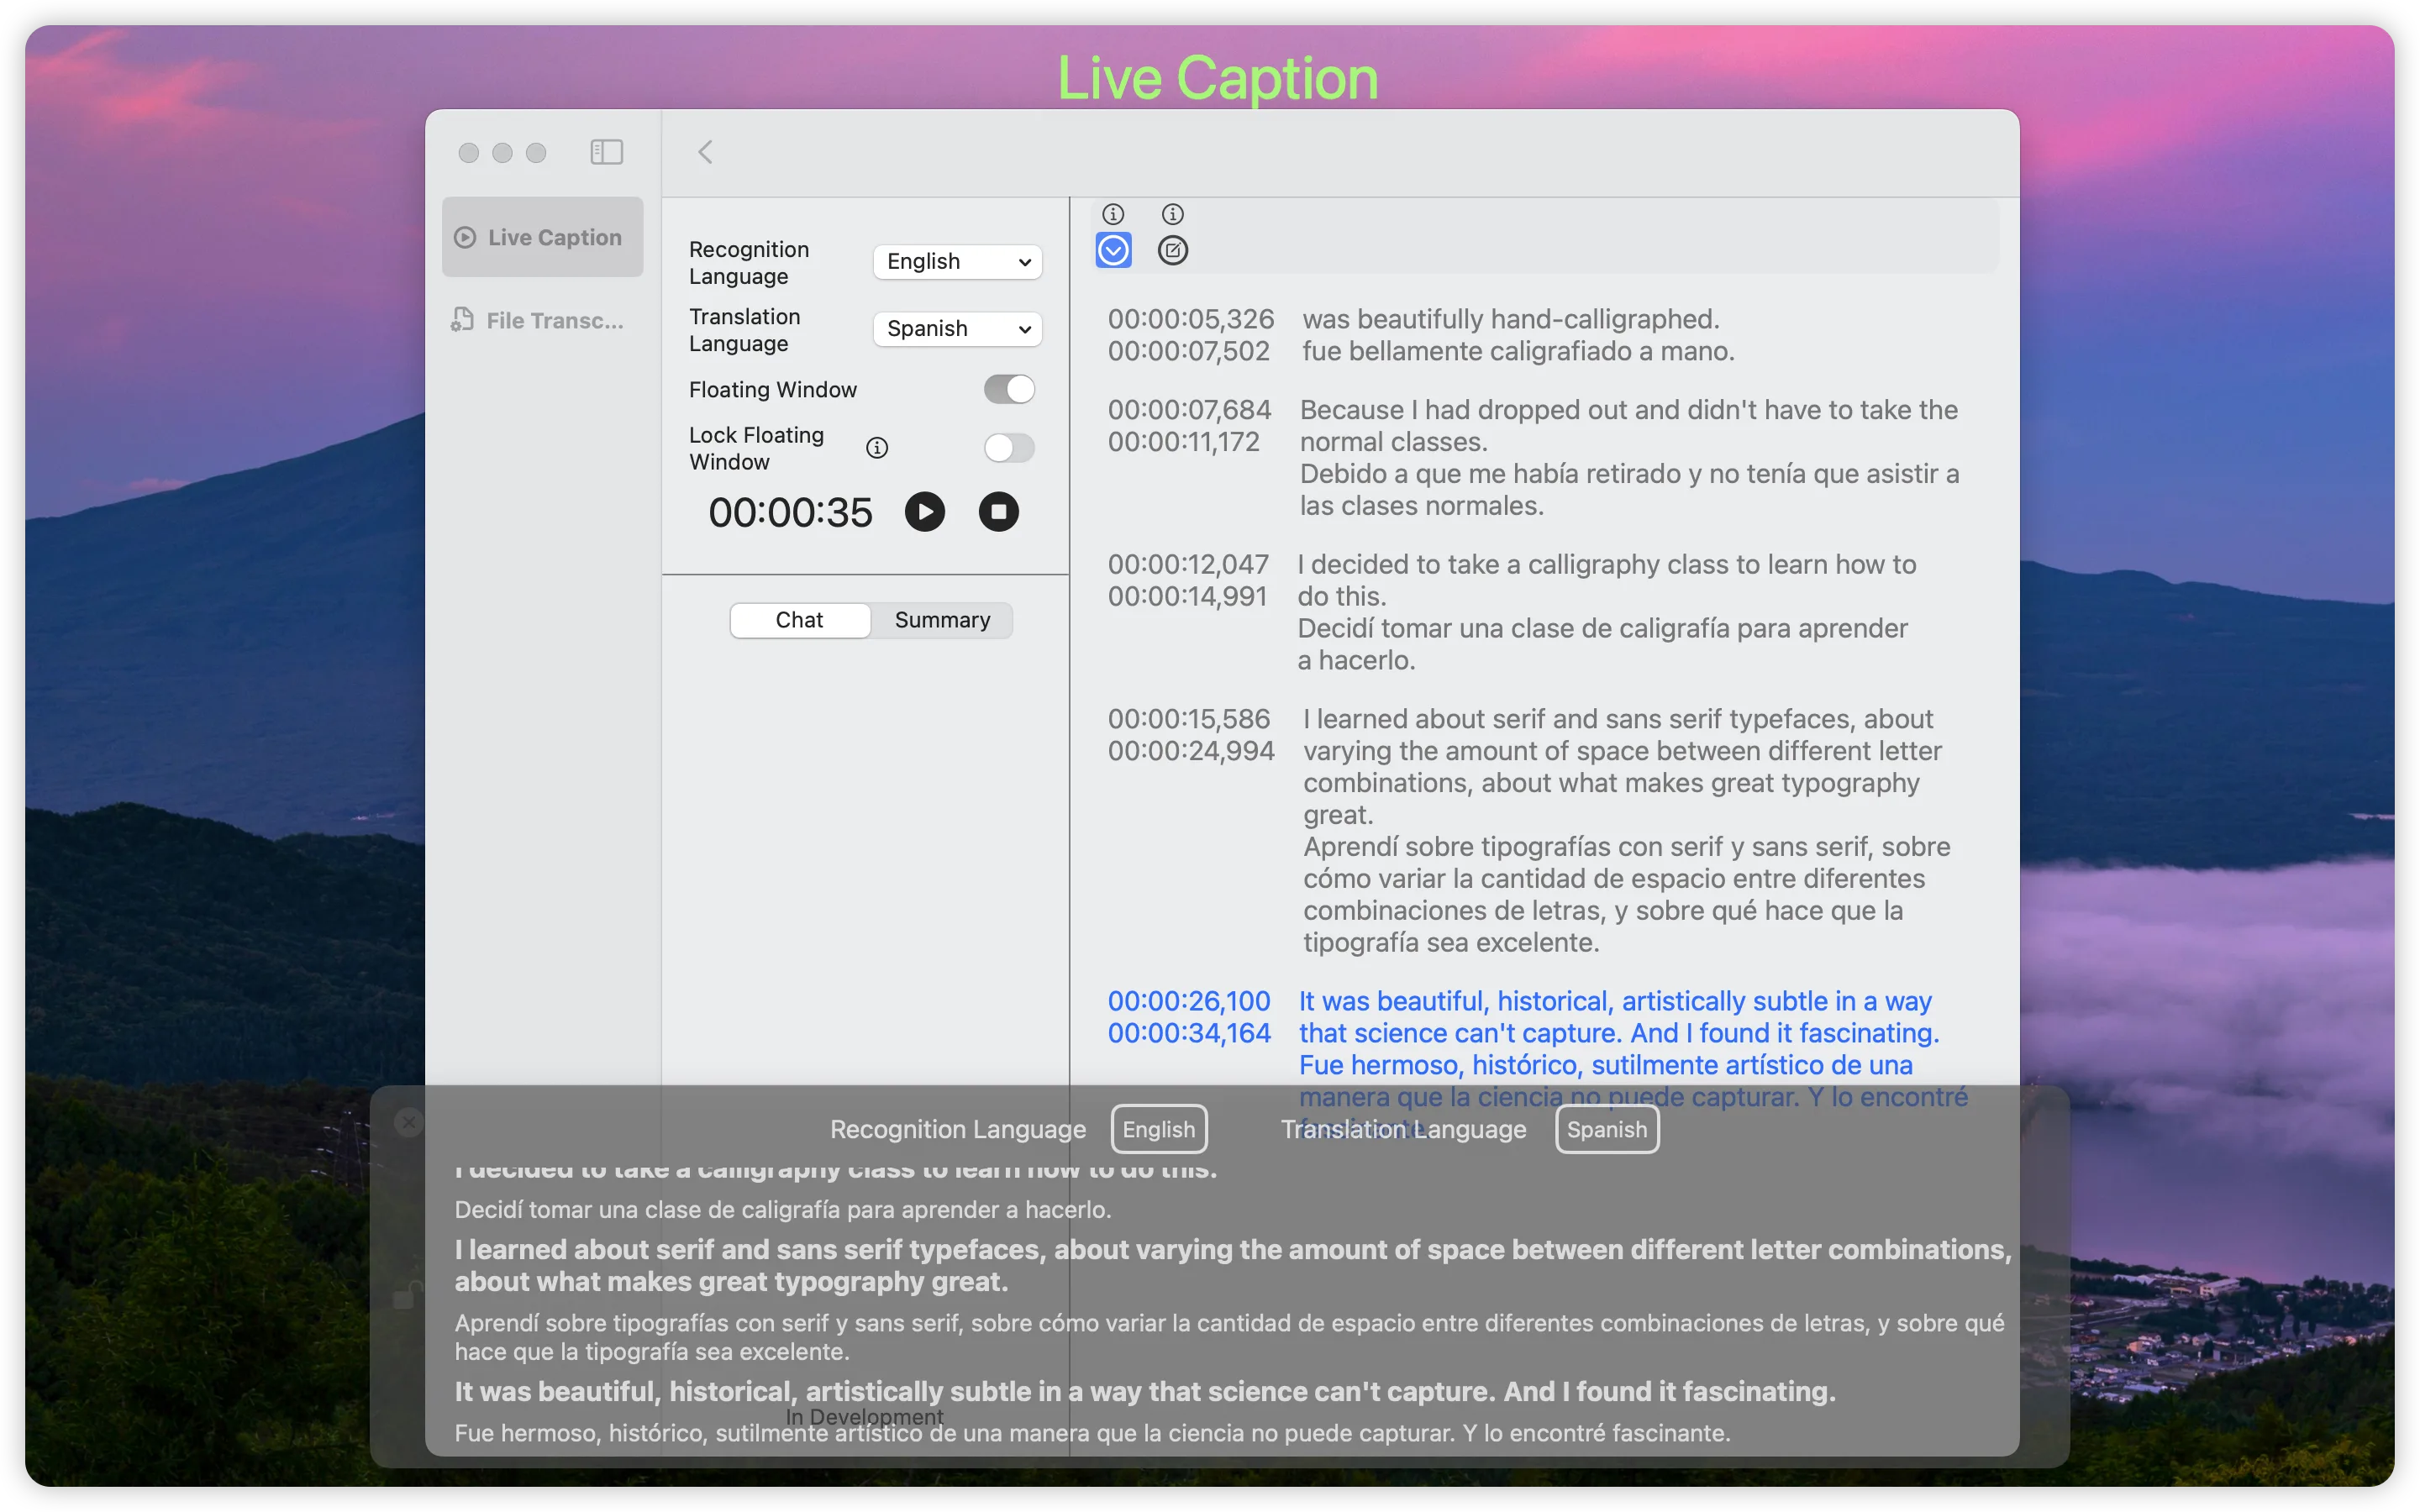Select the timestamp 00:00:07,684
The width and height of the screenshot is (2420, 1512).
coord(1189,410)
